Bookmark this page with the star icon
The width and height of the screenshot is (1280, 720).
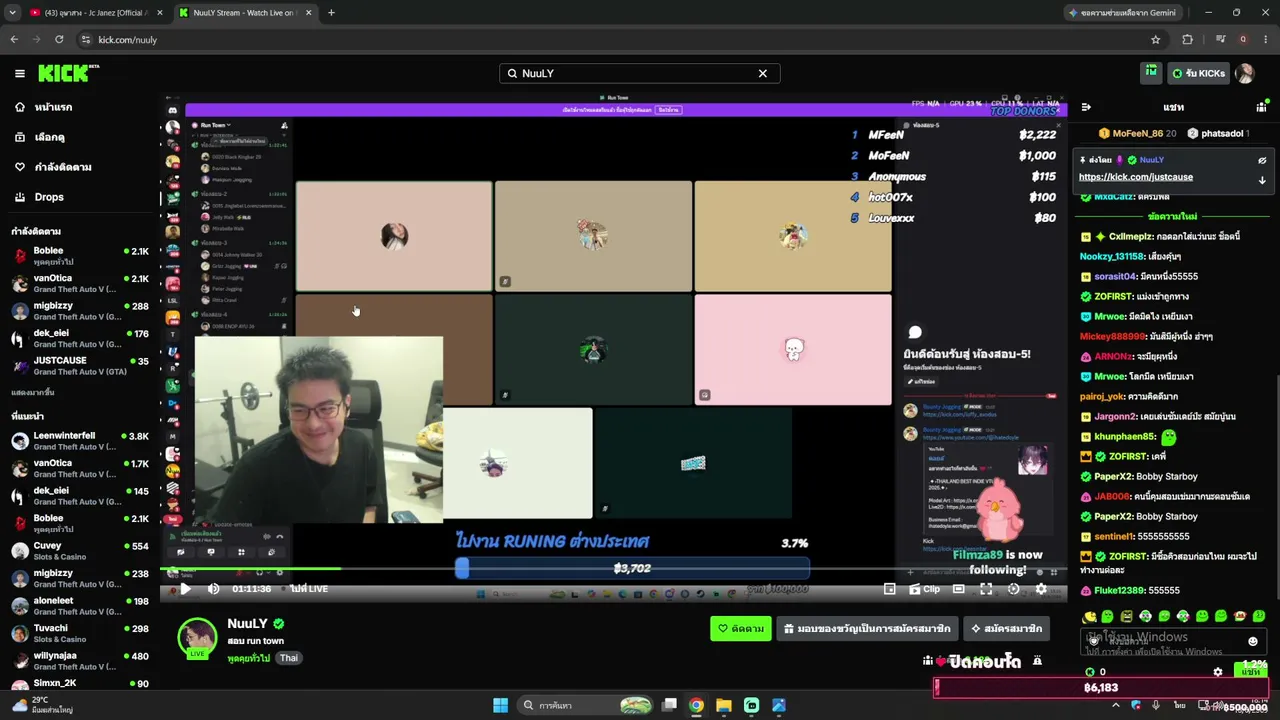[x=1155, y=40]
